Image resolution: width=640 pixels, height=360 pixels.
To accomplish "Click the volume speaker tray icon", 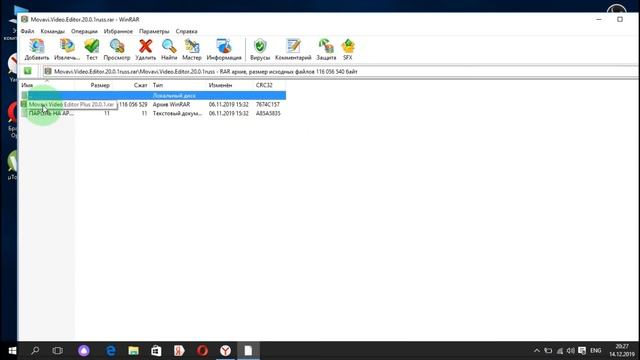I will coord(571,351).
